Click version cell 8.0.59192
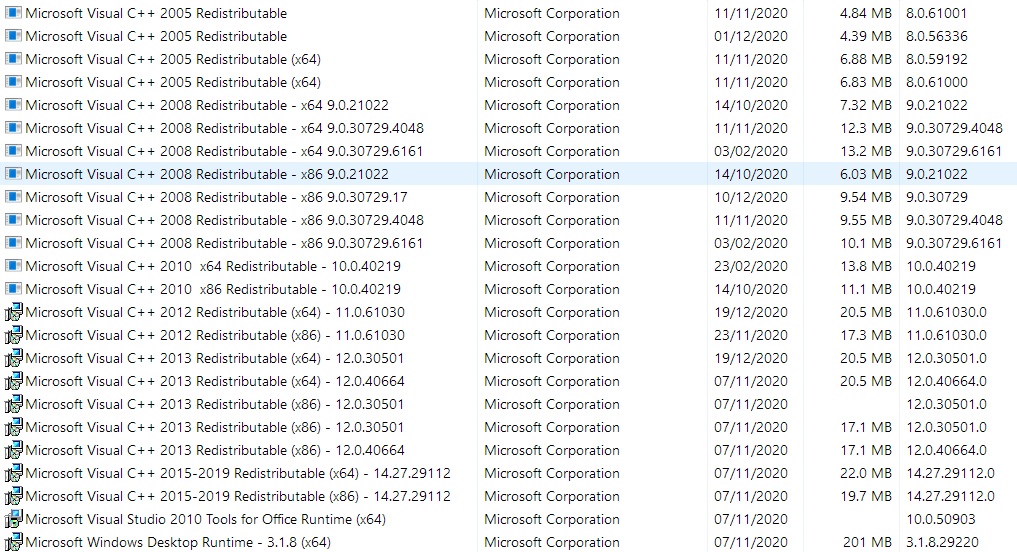Viewport: 1017px width, 552px height. tap(937, 59)
